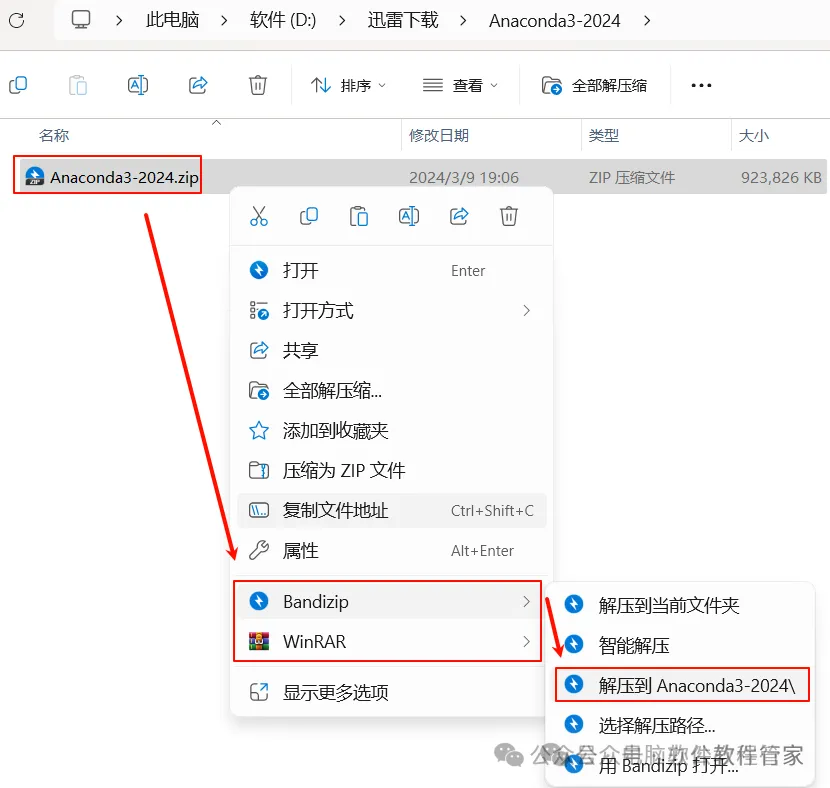Click the 类型 column header

click(603, 135)
